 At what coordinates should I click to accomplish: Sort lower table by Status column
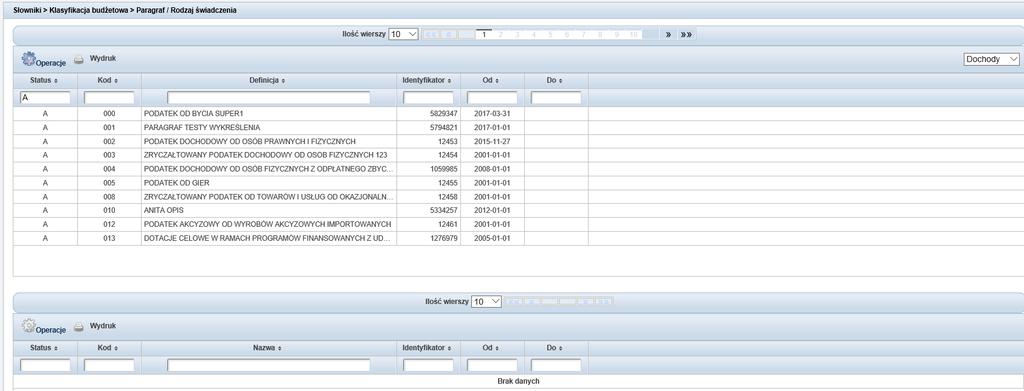44,348
